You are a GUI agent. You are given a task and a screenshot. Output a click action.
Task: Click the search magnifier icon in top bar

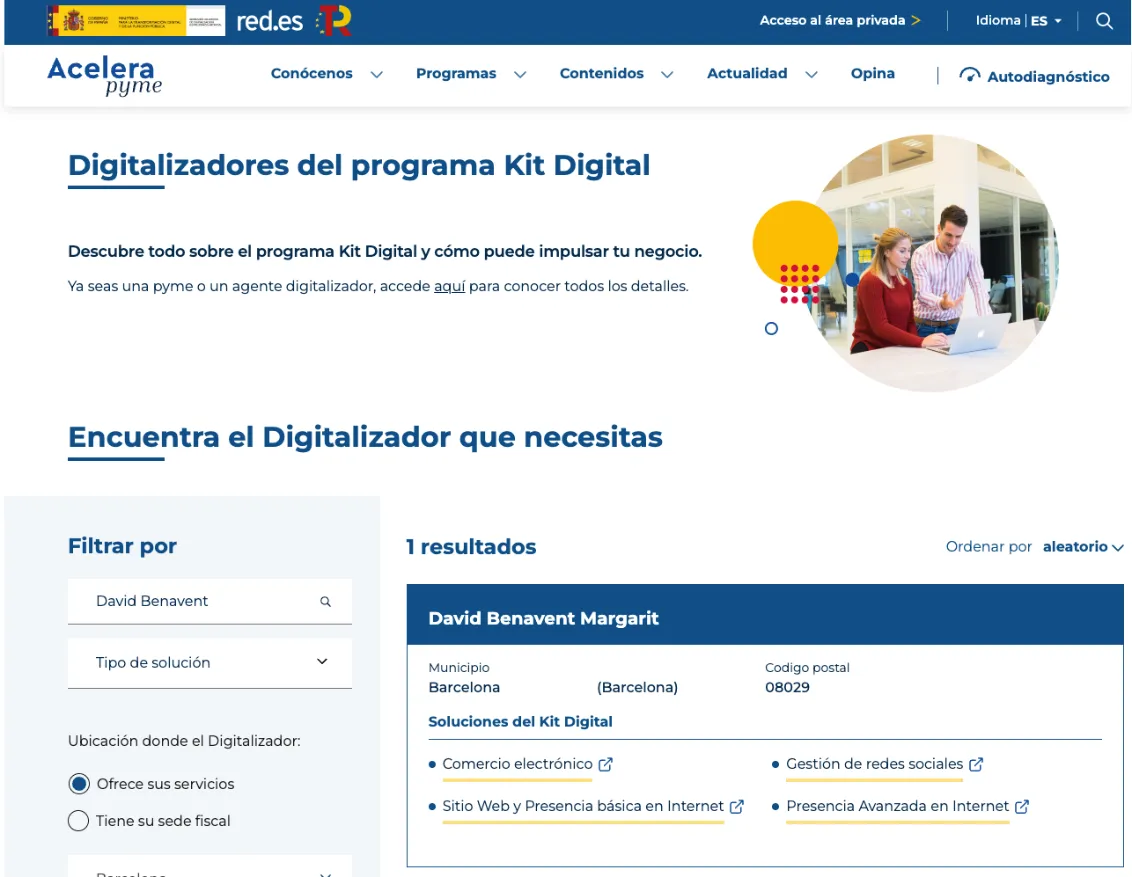click(x=1104, y=21)
